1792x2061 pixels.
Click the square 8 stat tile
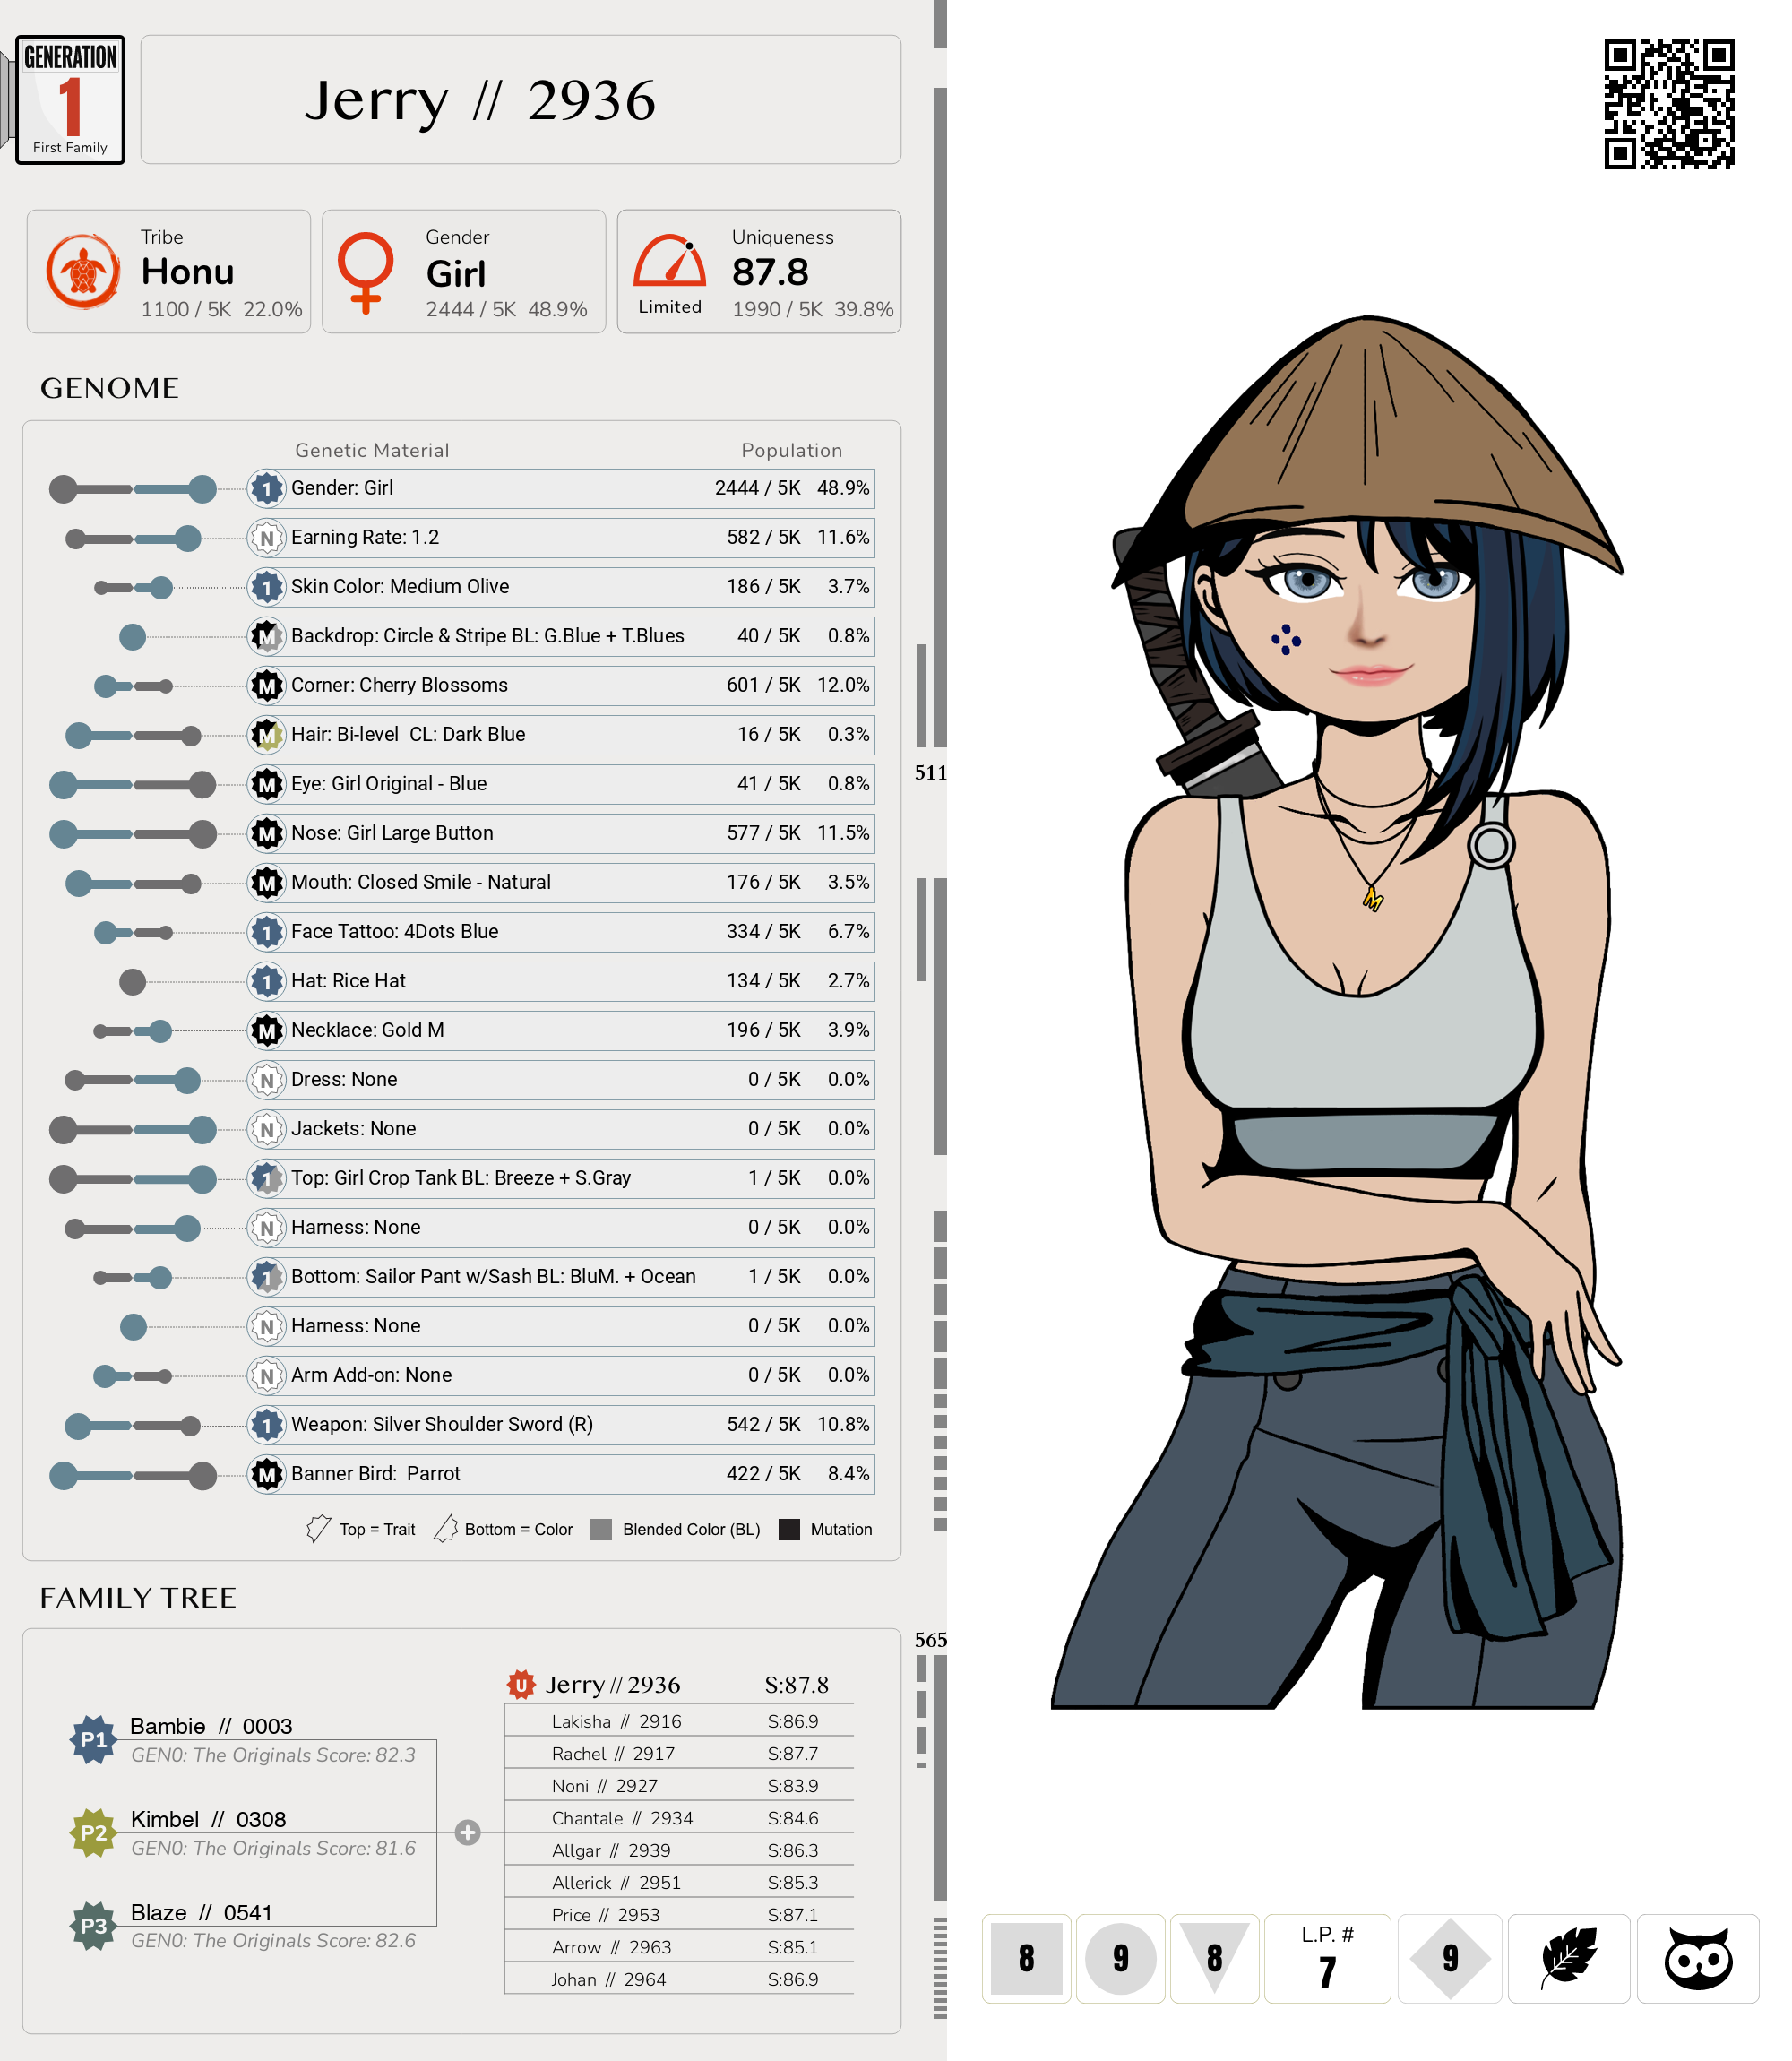point(1026,1958)
